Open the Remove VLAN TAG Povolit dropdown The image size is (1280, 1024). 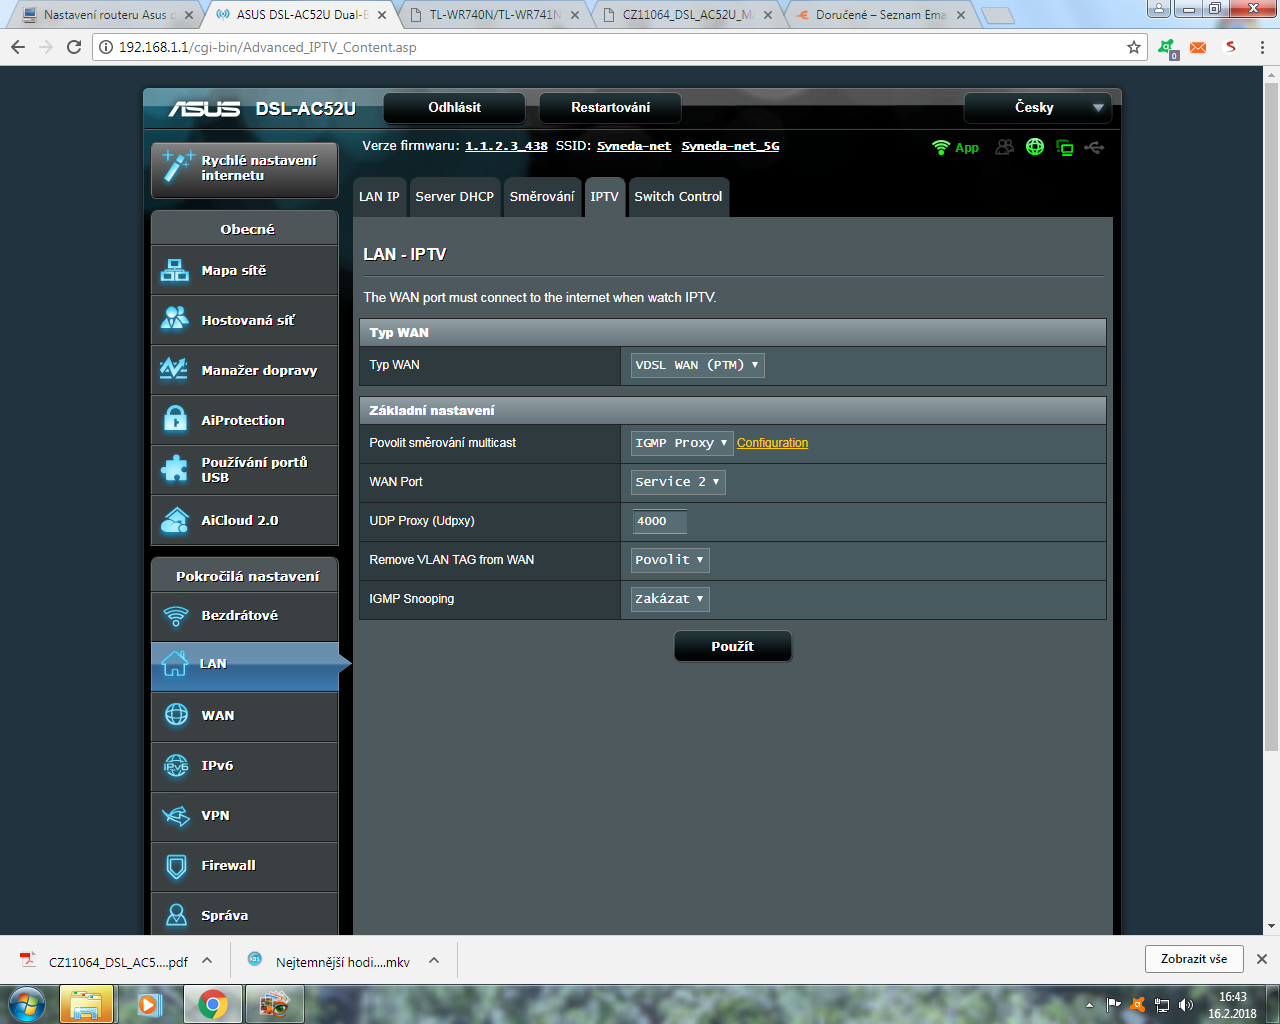670,560
